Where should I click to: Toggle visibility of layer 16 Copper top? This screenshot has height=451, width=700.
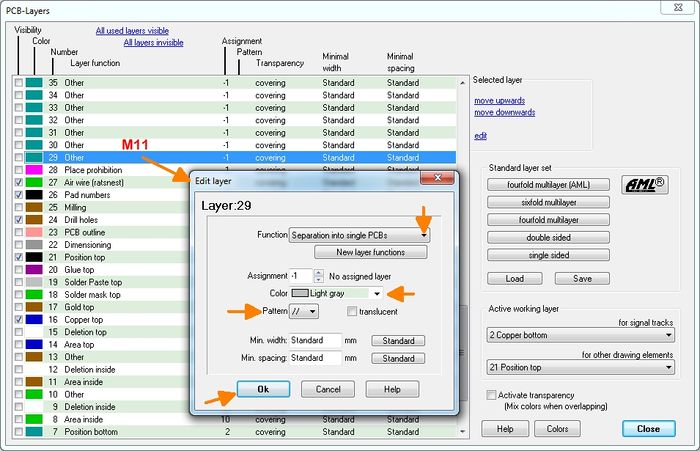[x=20, y=320]
